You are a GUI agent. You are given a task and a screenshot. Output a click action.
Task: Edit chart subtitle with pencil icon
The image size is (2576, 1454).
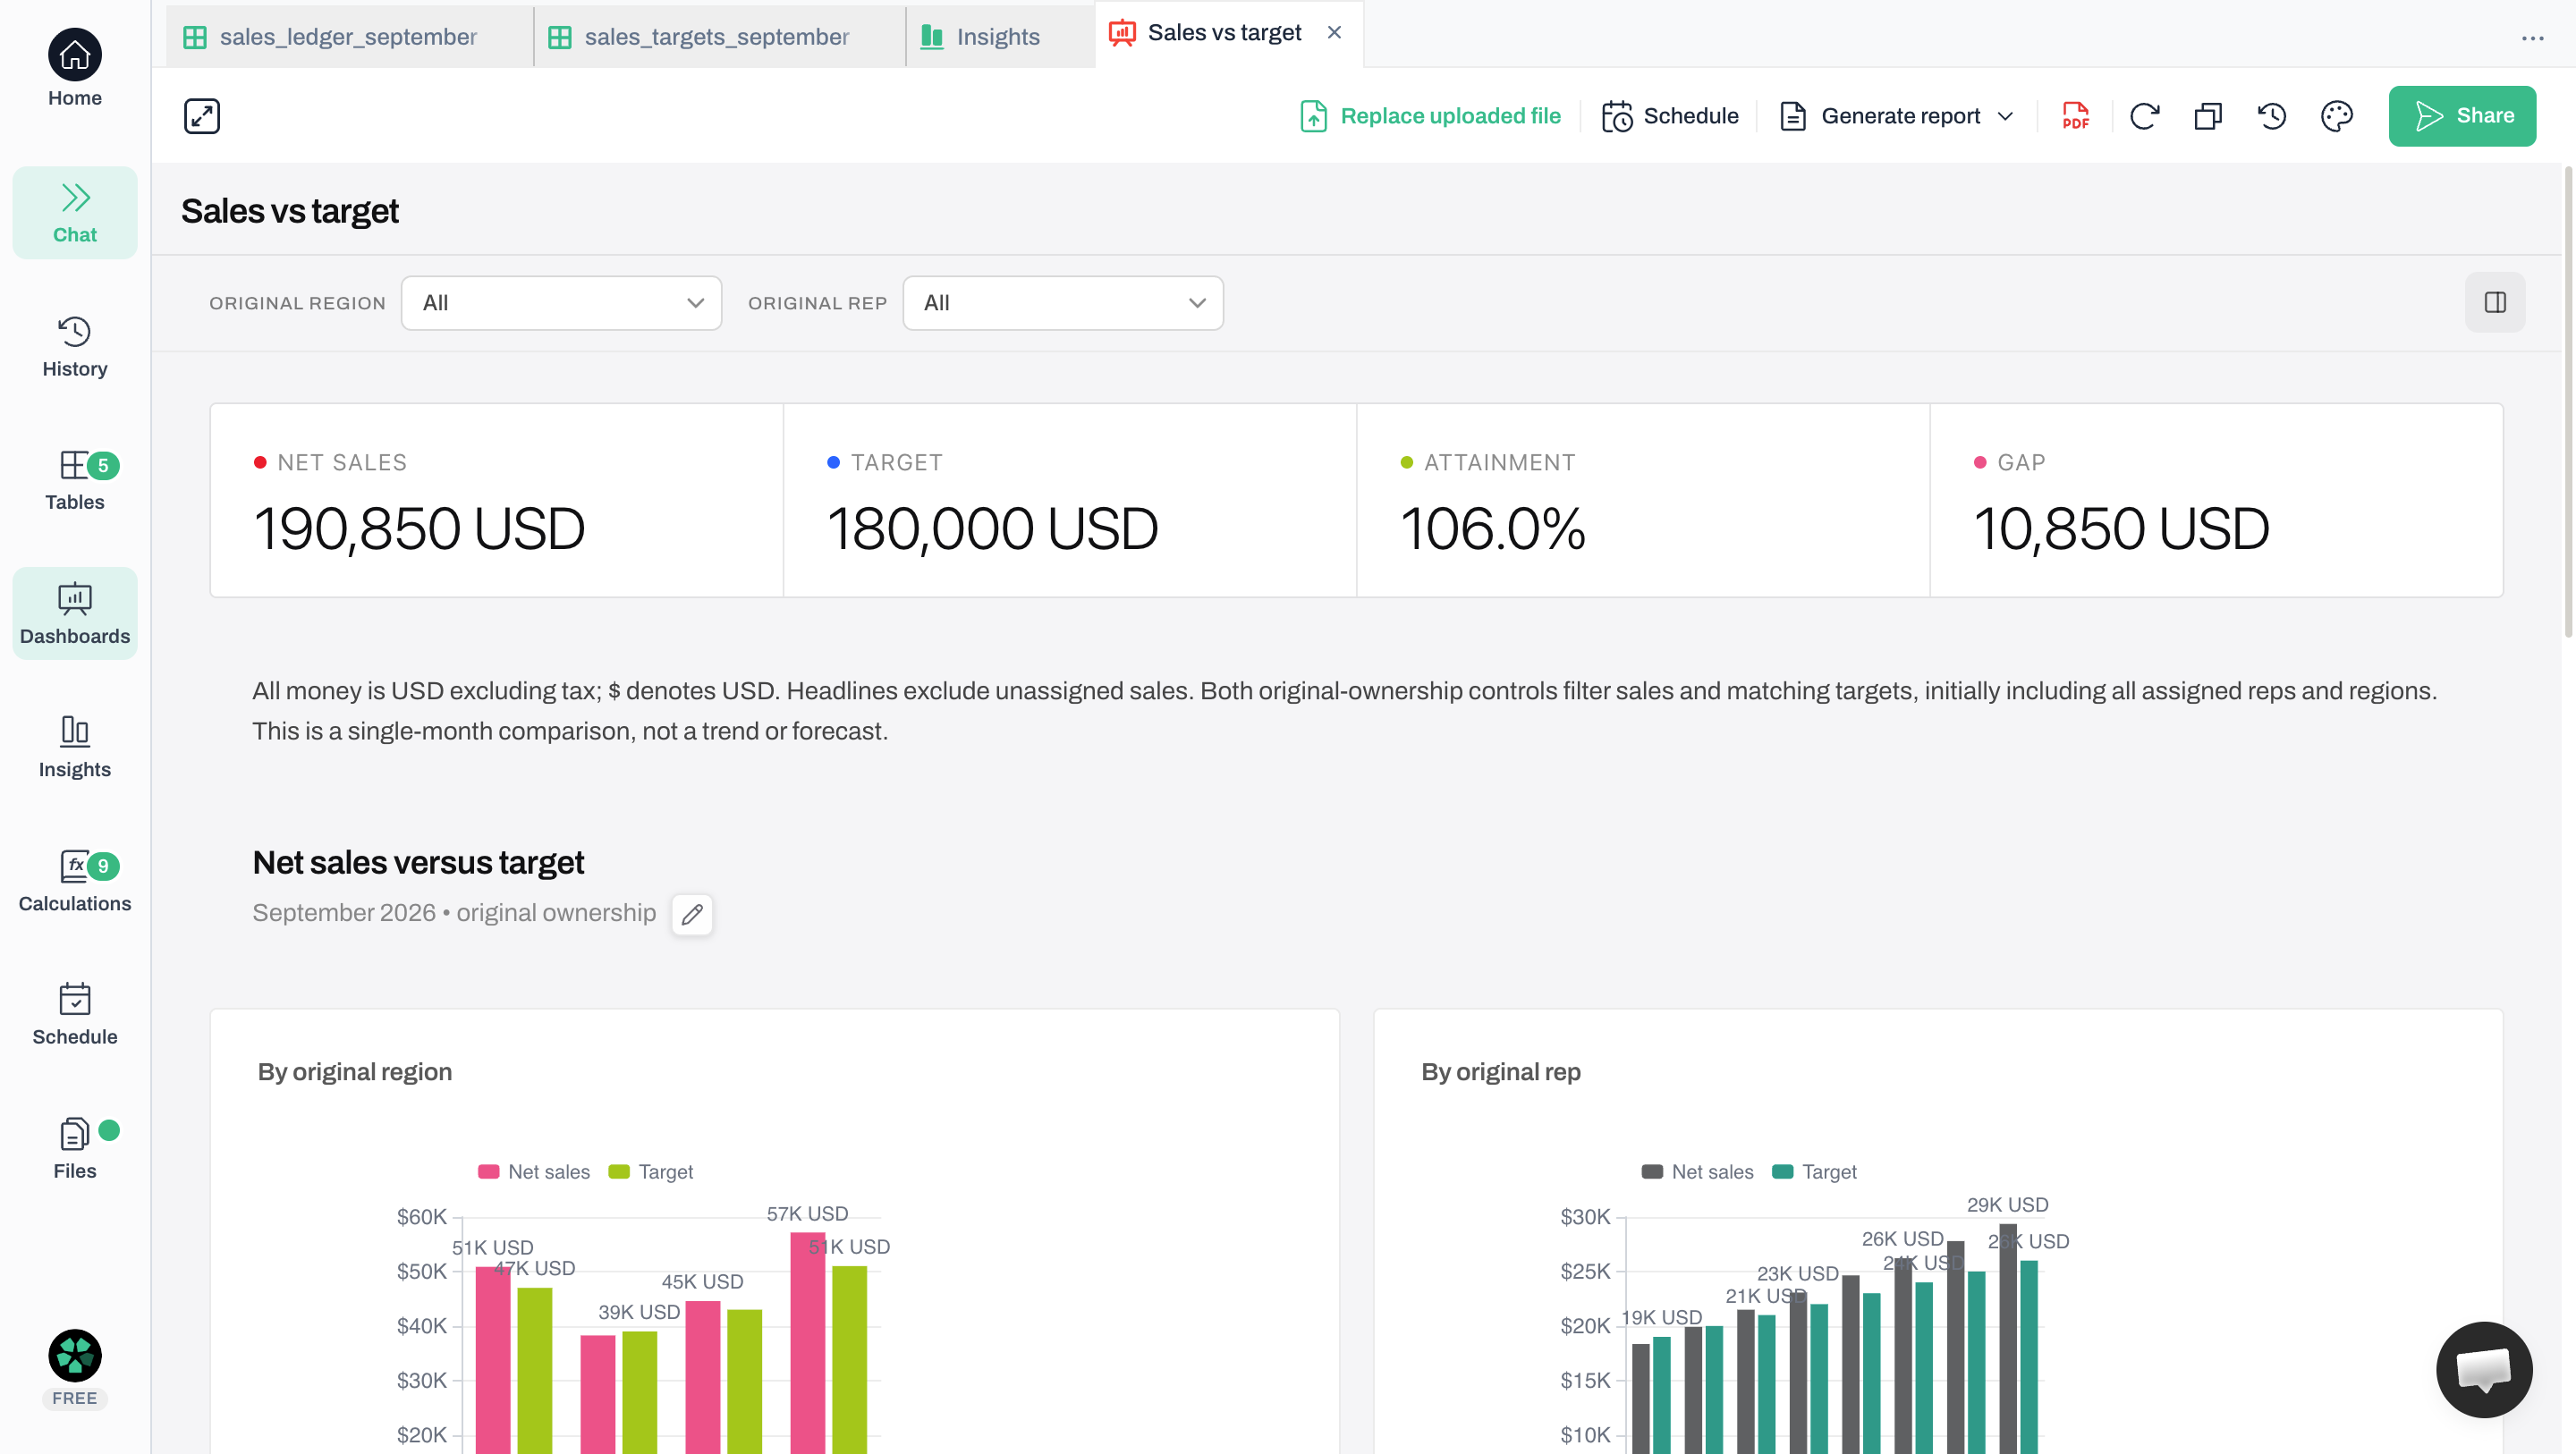point(692,914)
